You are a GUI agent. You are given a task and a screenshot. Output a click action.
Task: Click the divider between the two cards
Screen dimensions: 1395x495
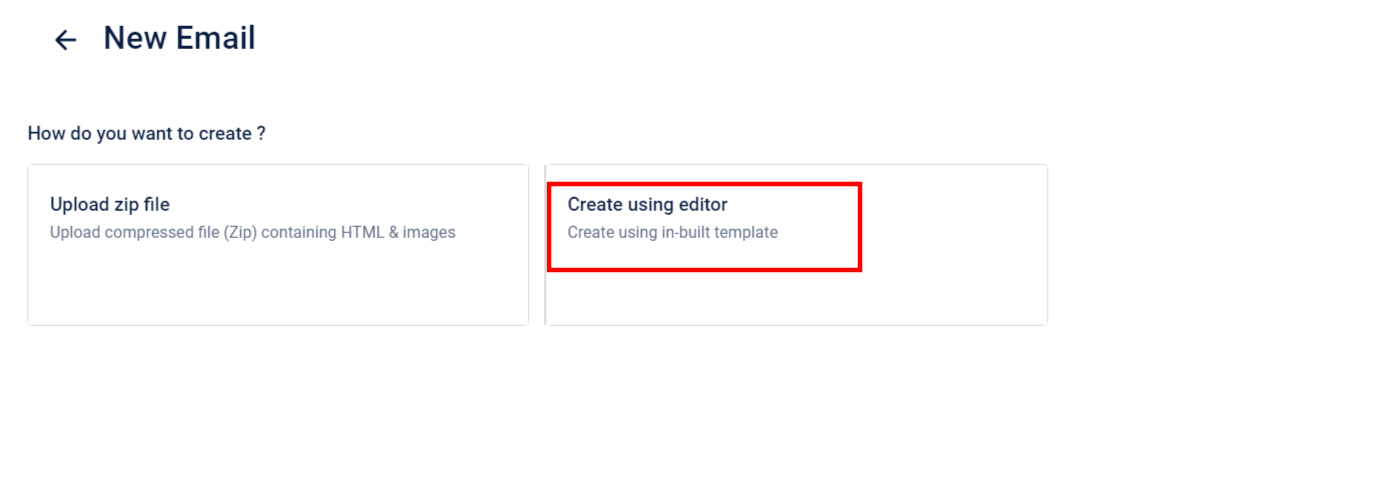[545, 245]
